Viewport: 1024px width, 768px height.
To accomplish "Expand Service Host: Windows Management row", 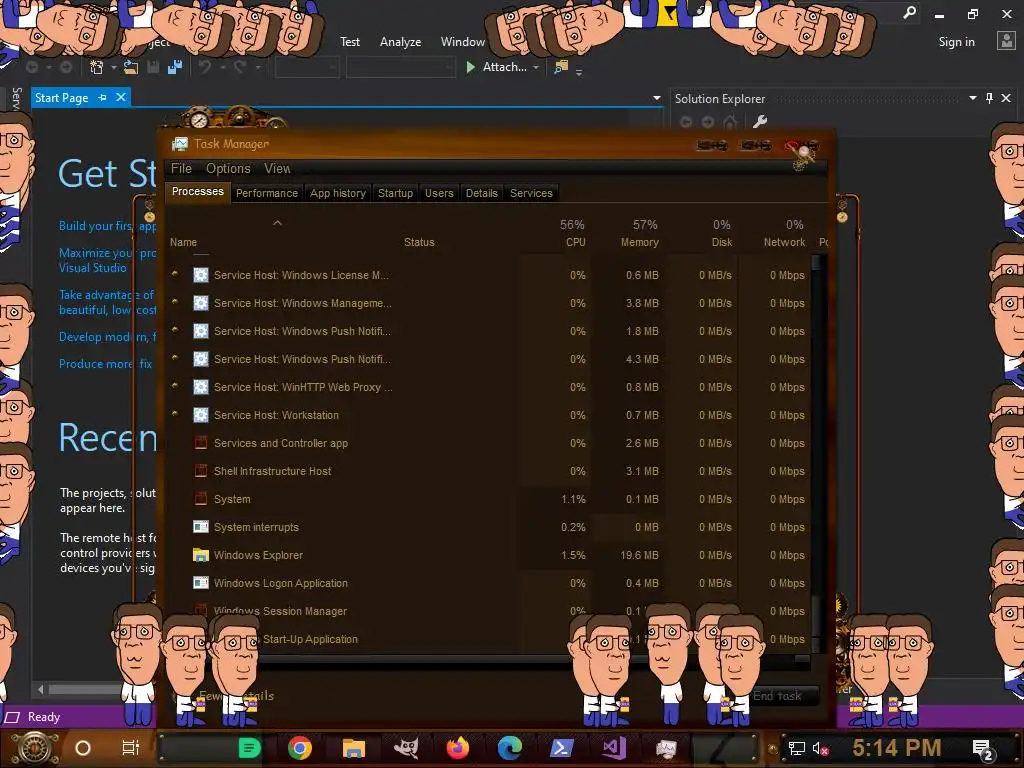I will click(174, 302).
